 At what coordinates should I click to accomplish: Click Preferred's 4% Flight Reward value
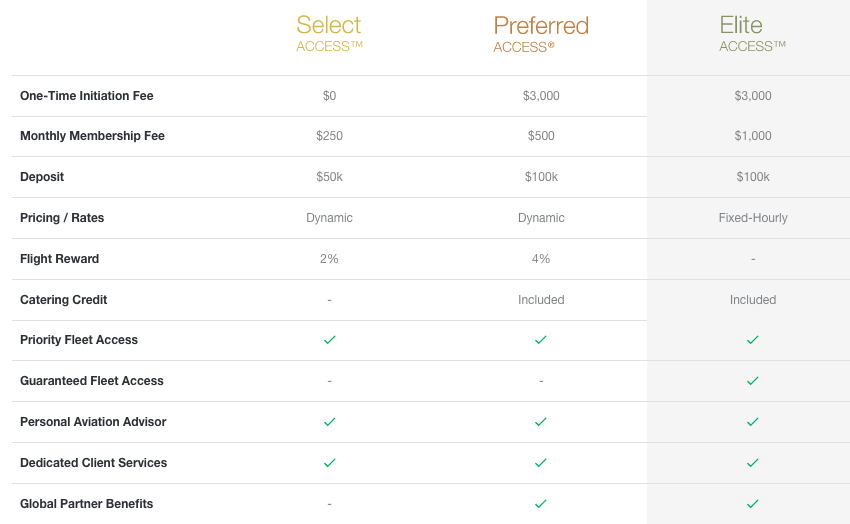tap(541, 259)
